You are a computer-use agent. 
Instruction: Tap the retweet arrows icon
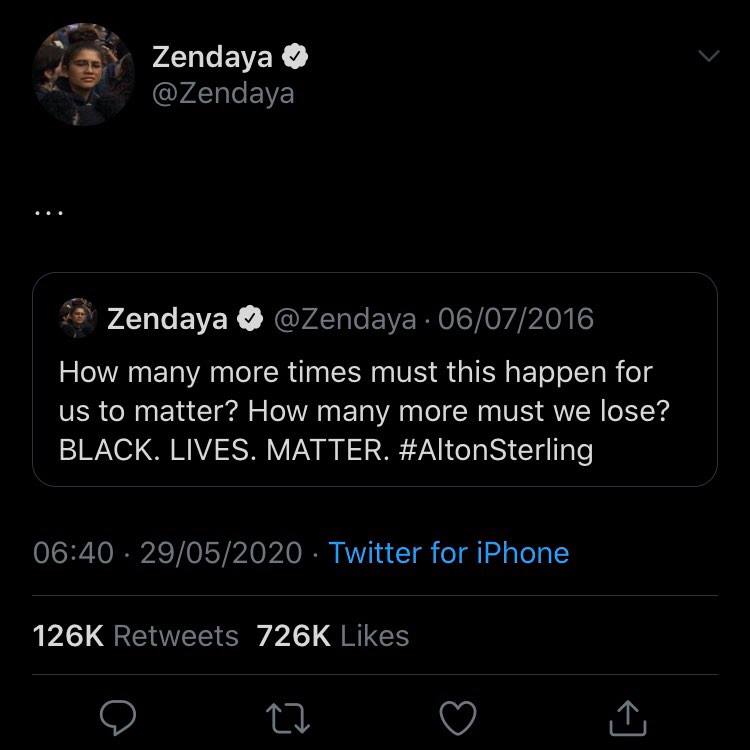click(x=290, y=715)
